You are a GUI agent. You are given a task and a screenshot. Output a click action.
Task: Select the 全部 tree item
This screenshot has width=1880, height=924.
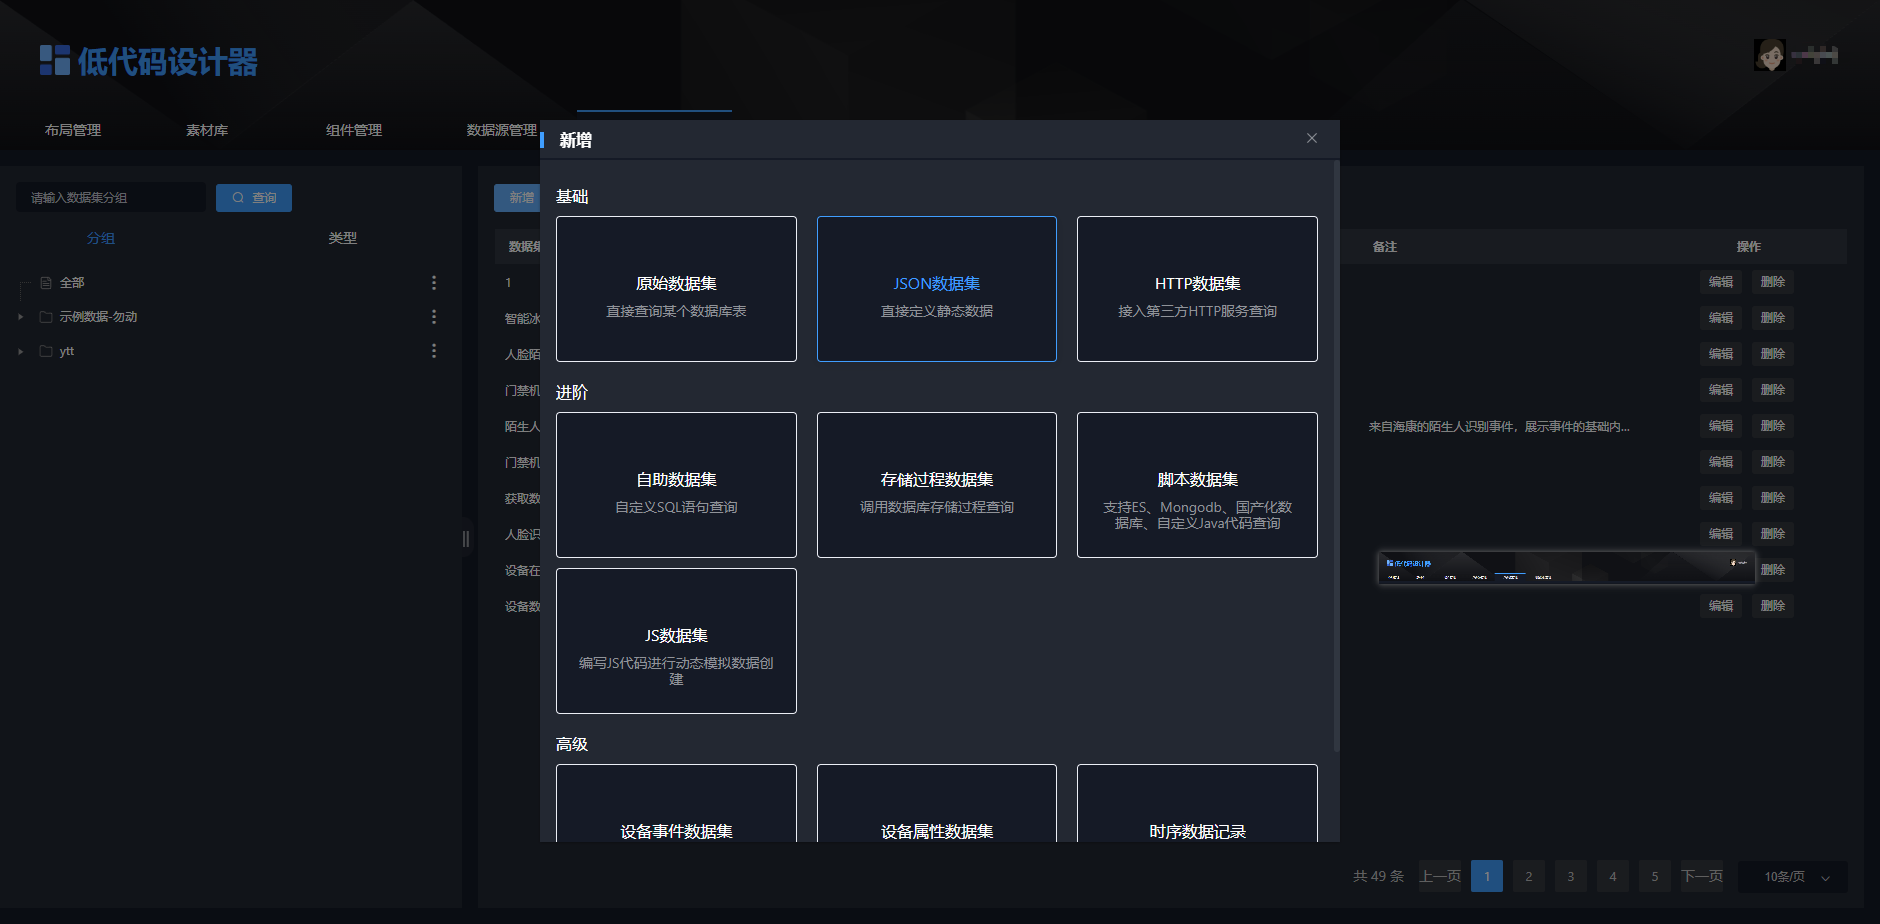(72, 283)
